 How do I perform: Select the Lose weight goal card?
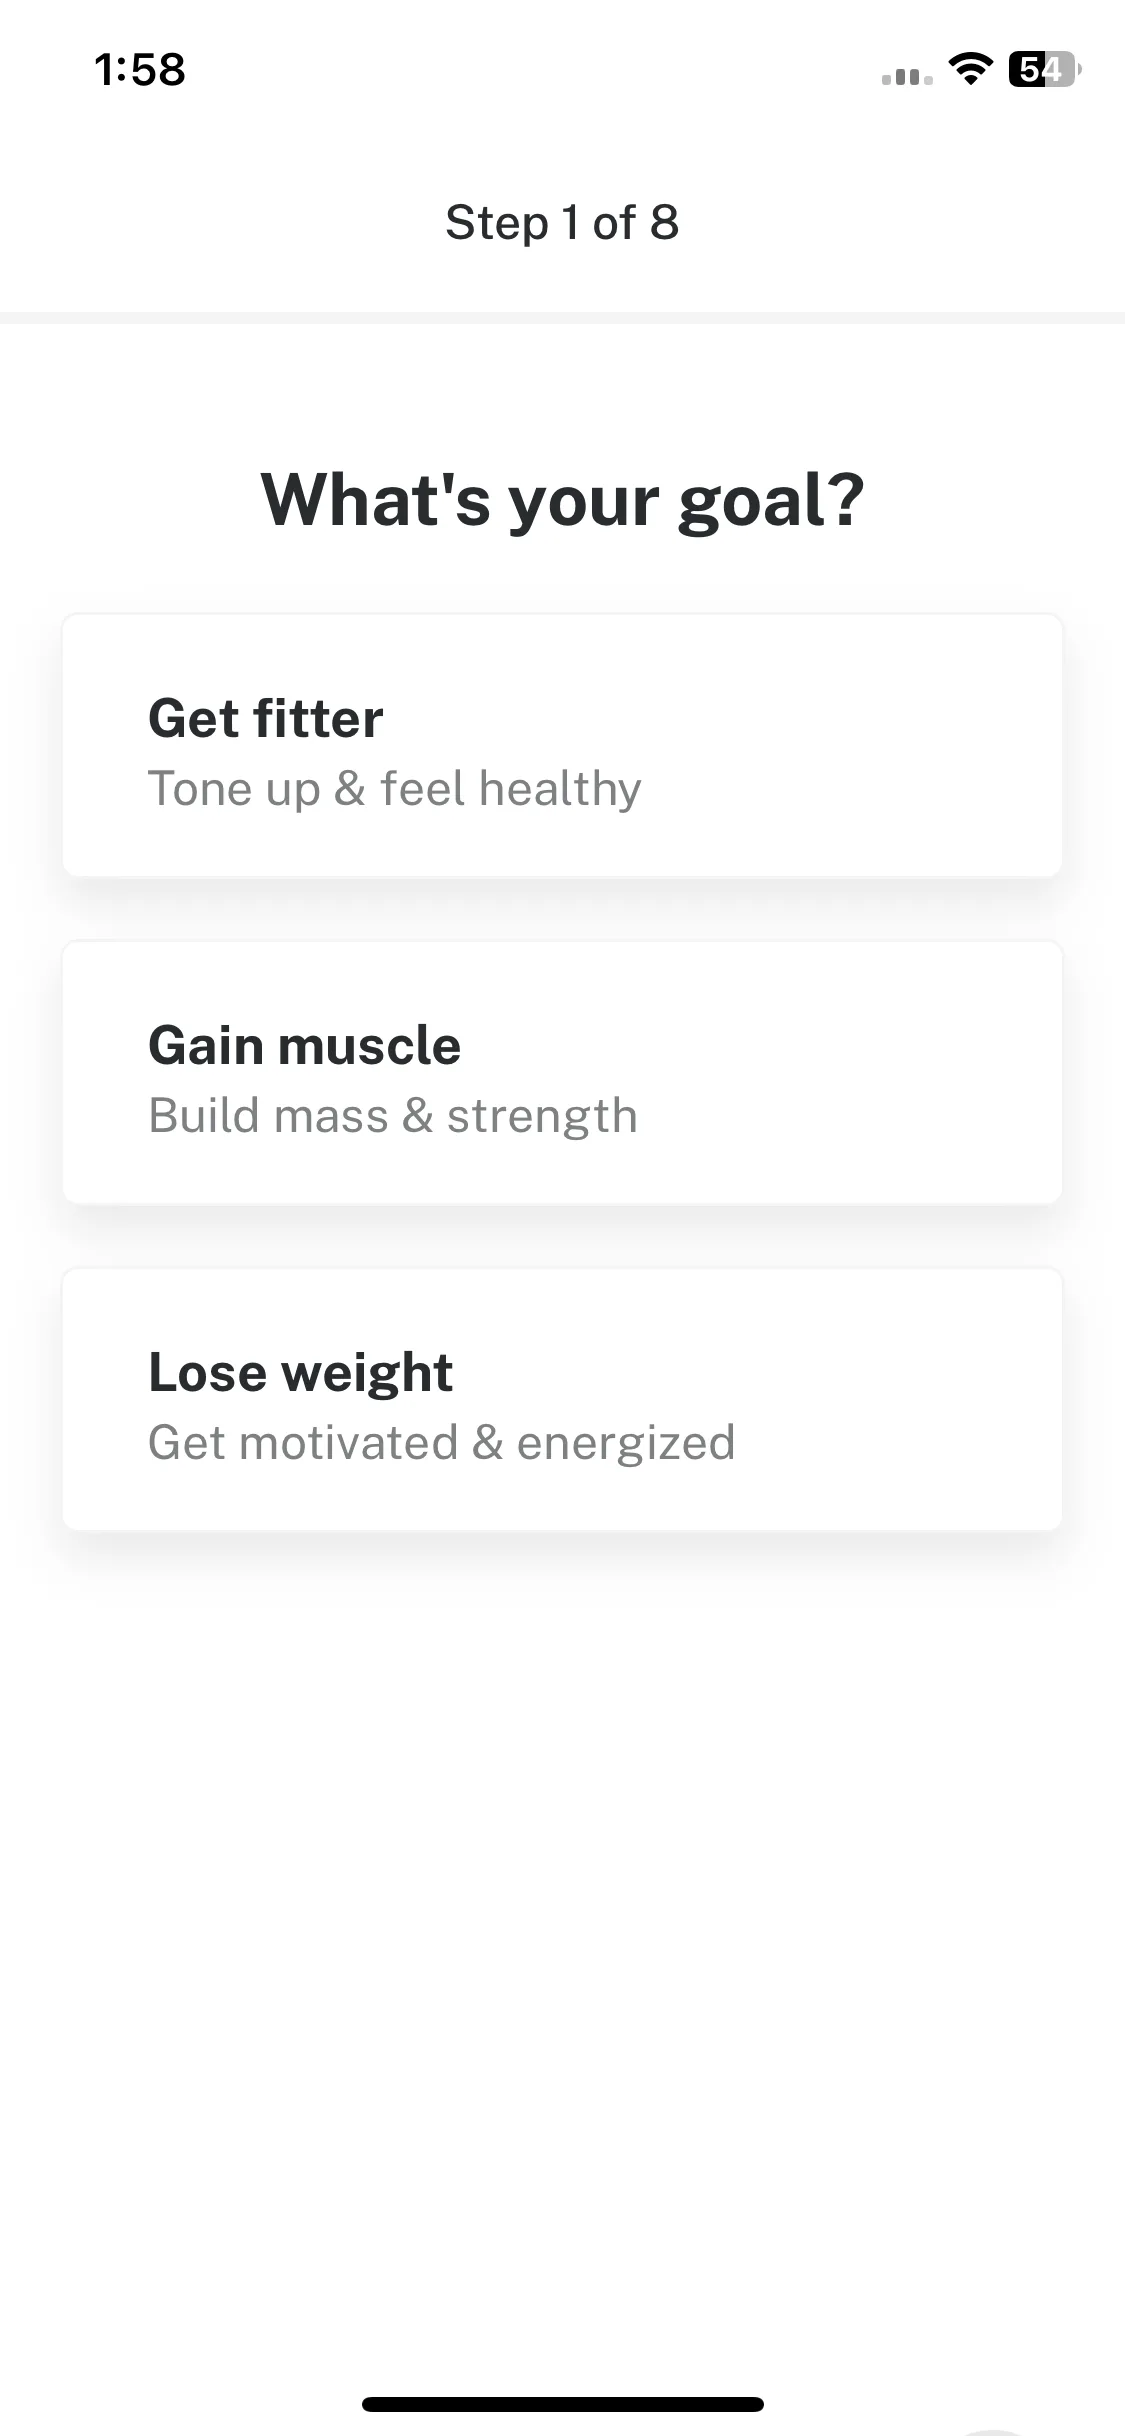tap(562, 1400)
